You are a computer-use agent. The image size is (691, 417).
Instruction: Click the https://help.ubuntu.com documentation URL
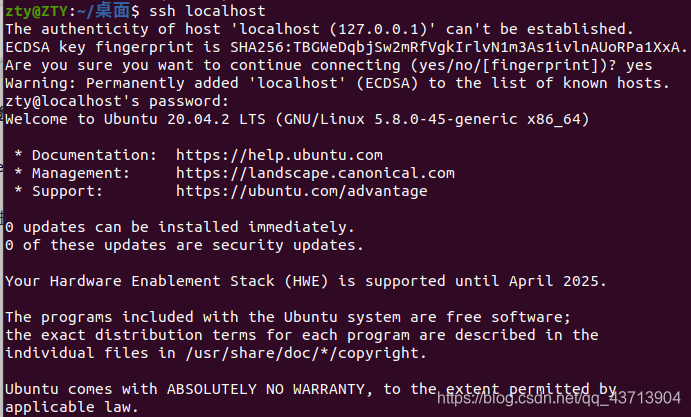point(279,155)
